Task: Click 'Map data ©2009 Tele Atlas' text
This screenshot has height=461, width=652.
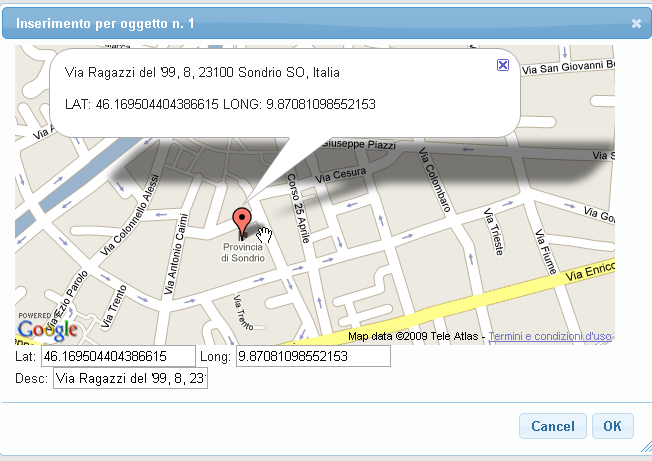Action: tap(413, 336)
